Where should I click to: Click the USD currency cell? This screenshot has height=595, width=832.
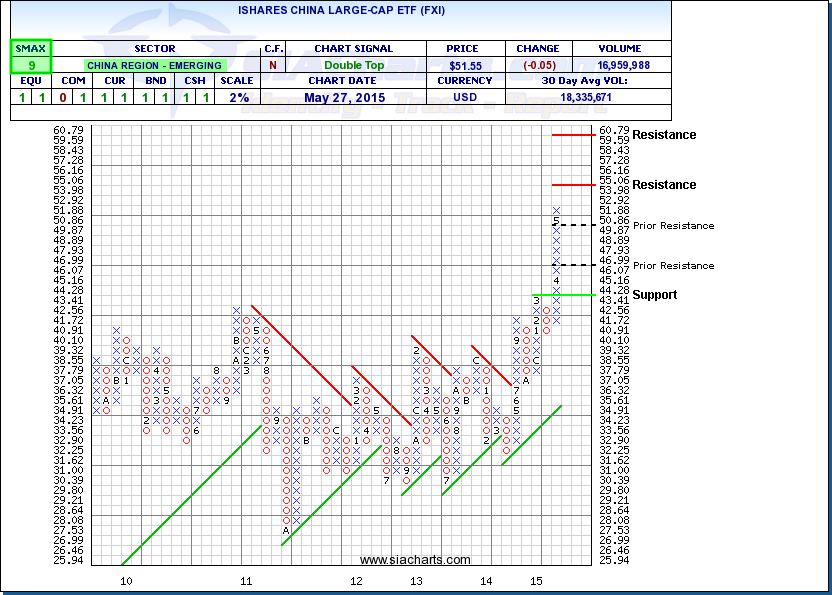[467, 97]
